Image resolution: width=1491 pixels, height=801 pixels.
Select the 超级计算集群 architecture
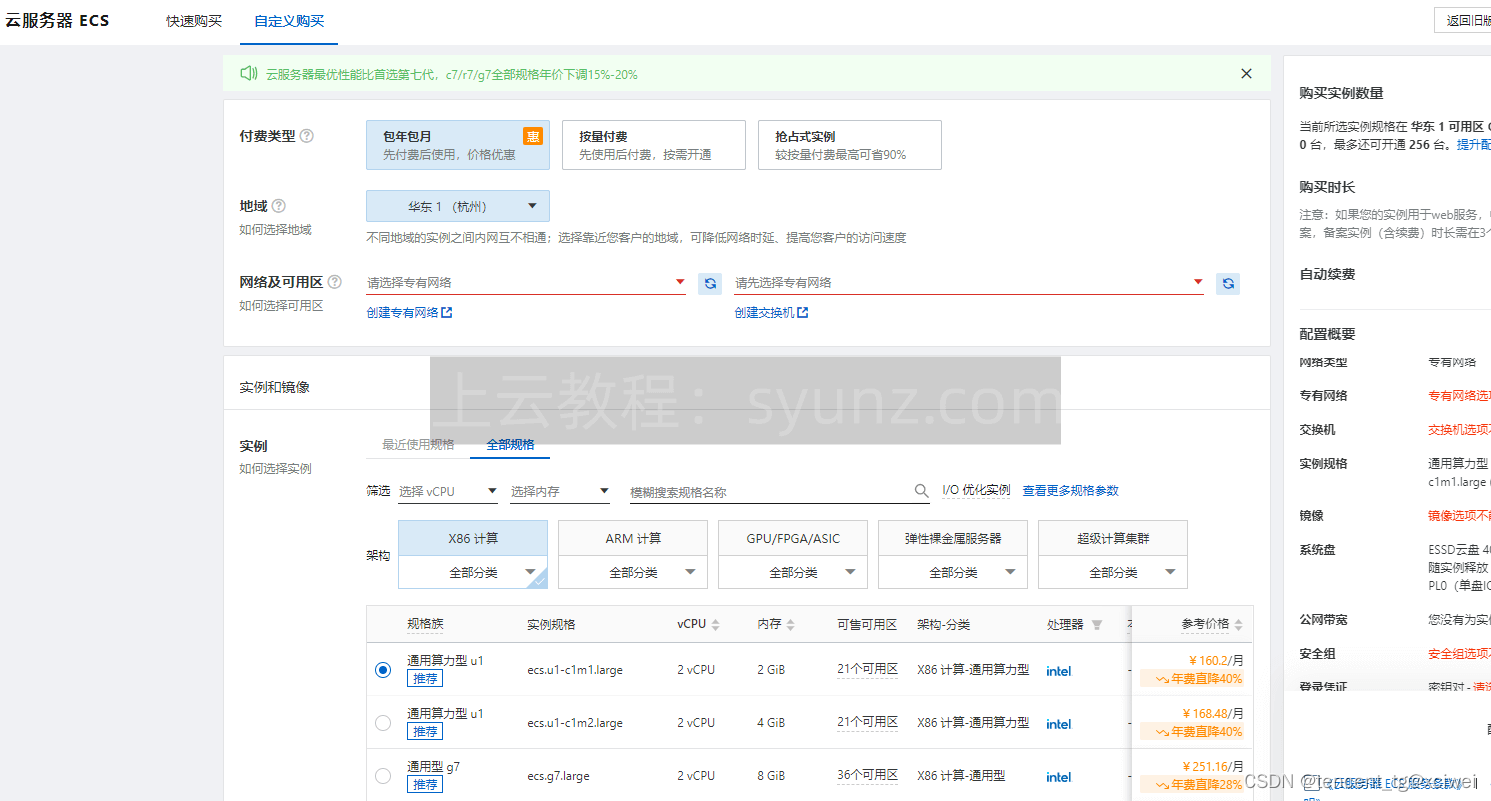point(1113,538)
